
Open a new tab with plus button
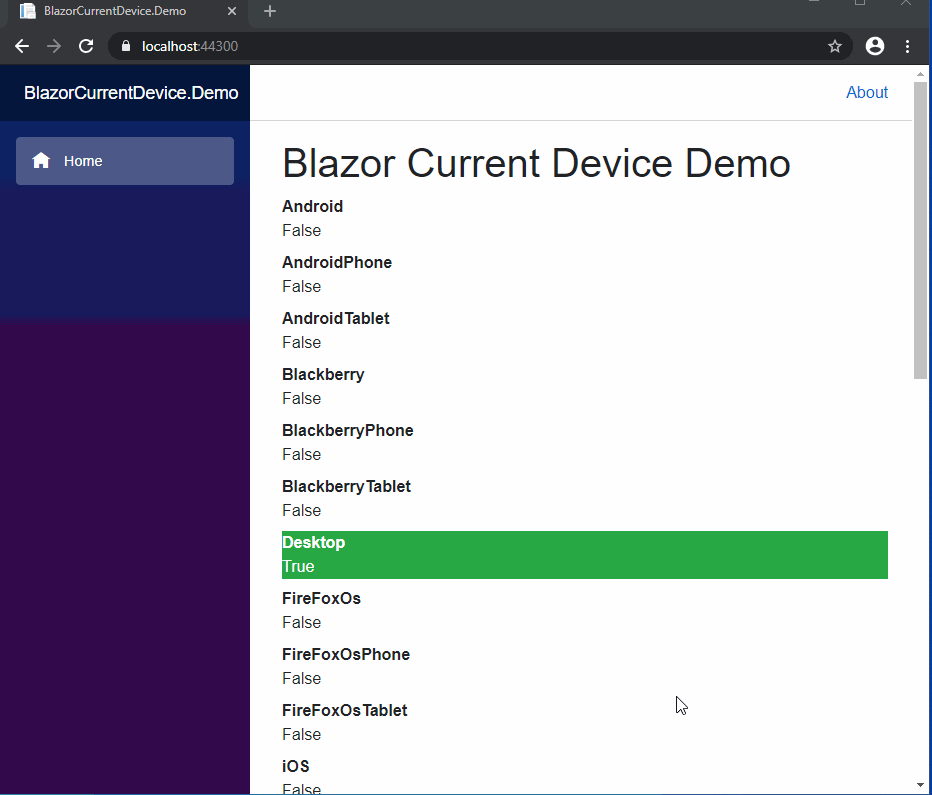[x=270, y=11]
